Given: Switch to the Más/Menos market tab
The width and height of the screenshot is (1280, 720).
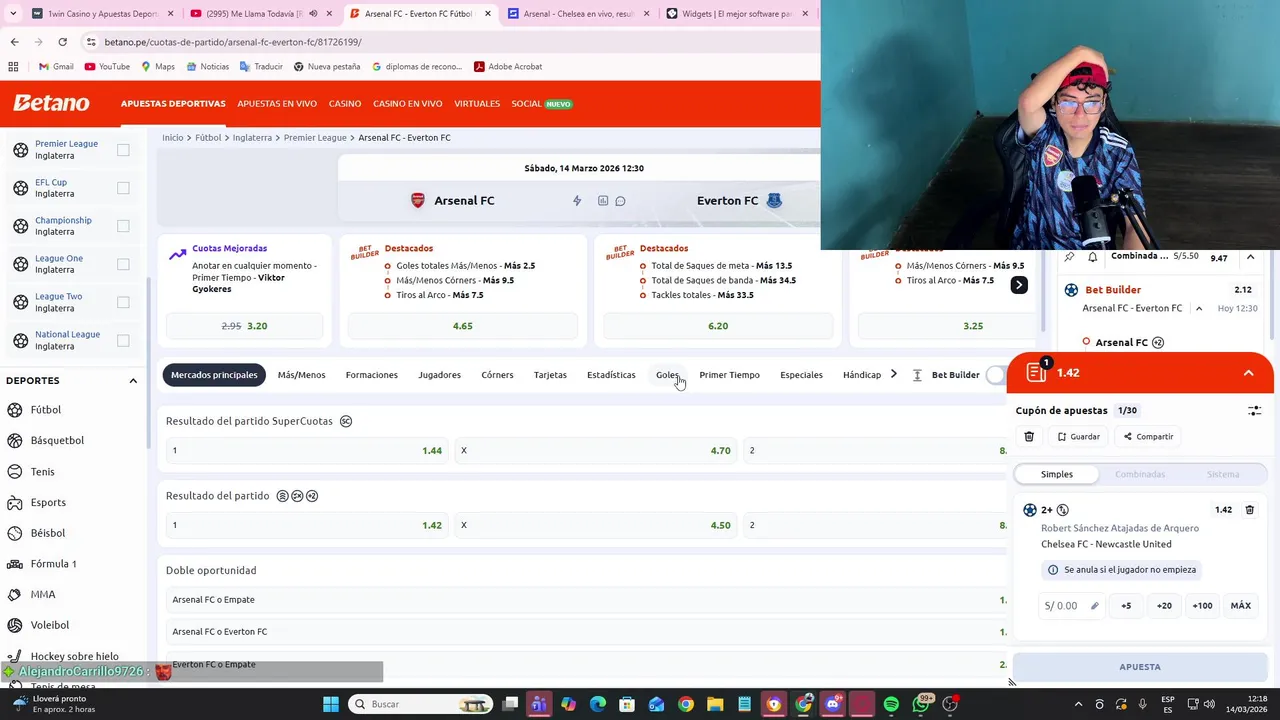Looking at the screenshot, I should [301, 375].
